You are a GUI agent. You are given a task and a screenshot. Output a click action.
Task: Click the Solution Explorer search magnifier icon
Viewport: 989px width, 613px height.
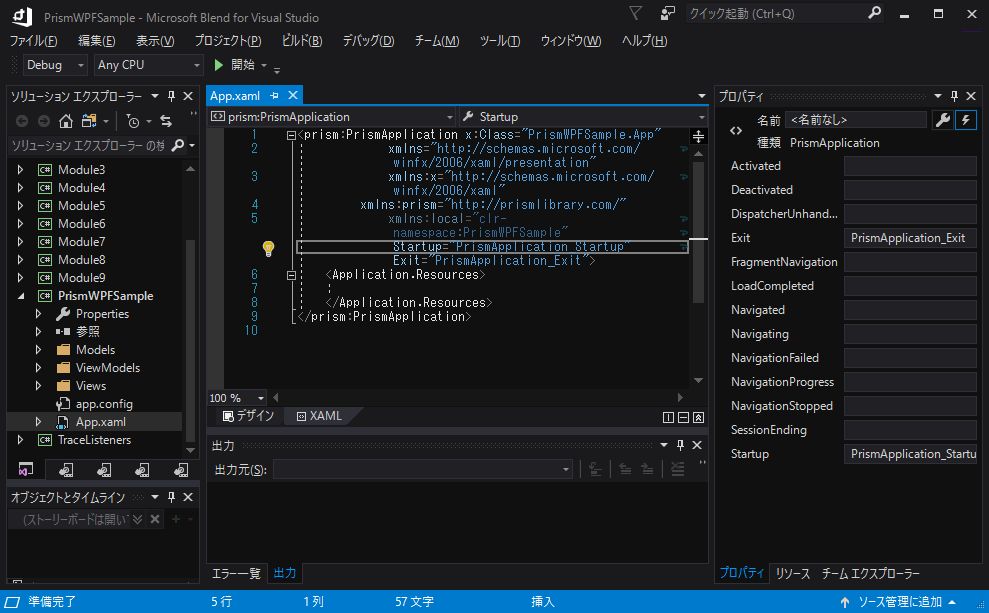[x=178, y=145]
